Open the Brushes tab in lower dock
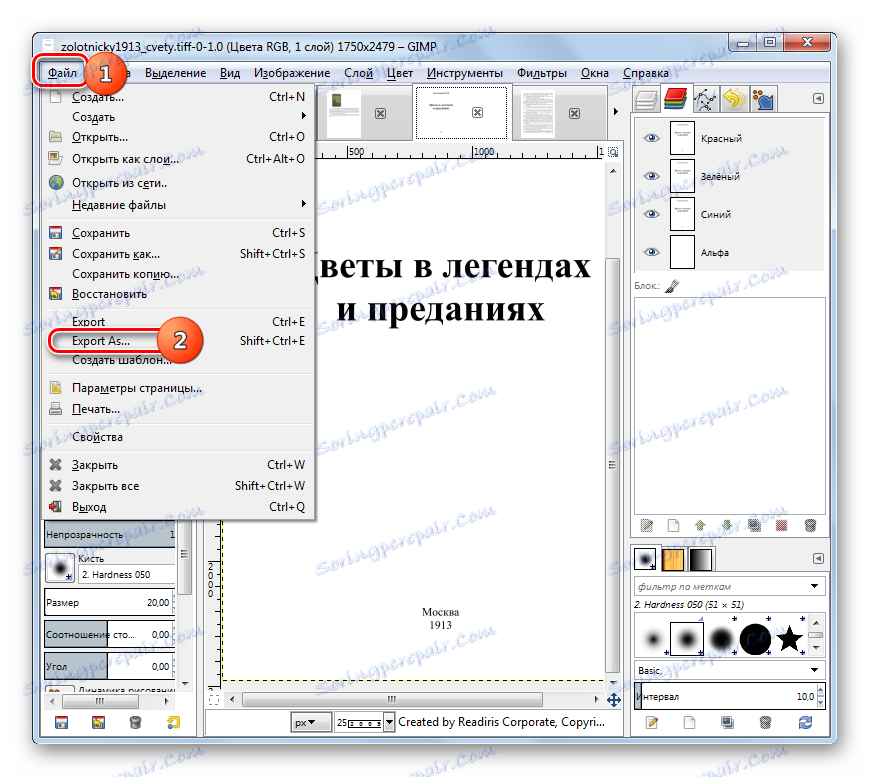Viewport: 870px width, 777px height. pos(645,559)
